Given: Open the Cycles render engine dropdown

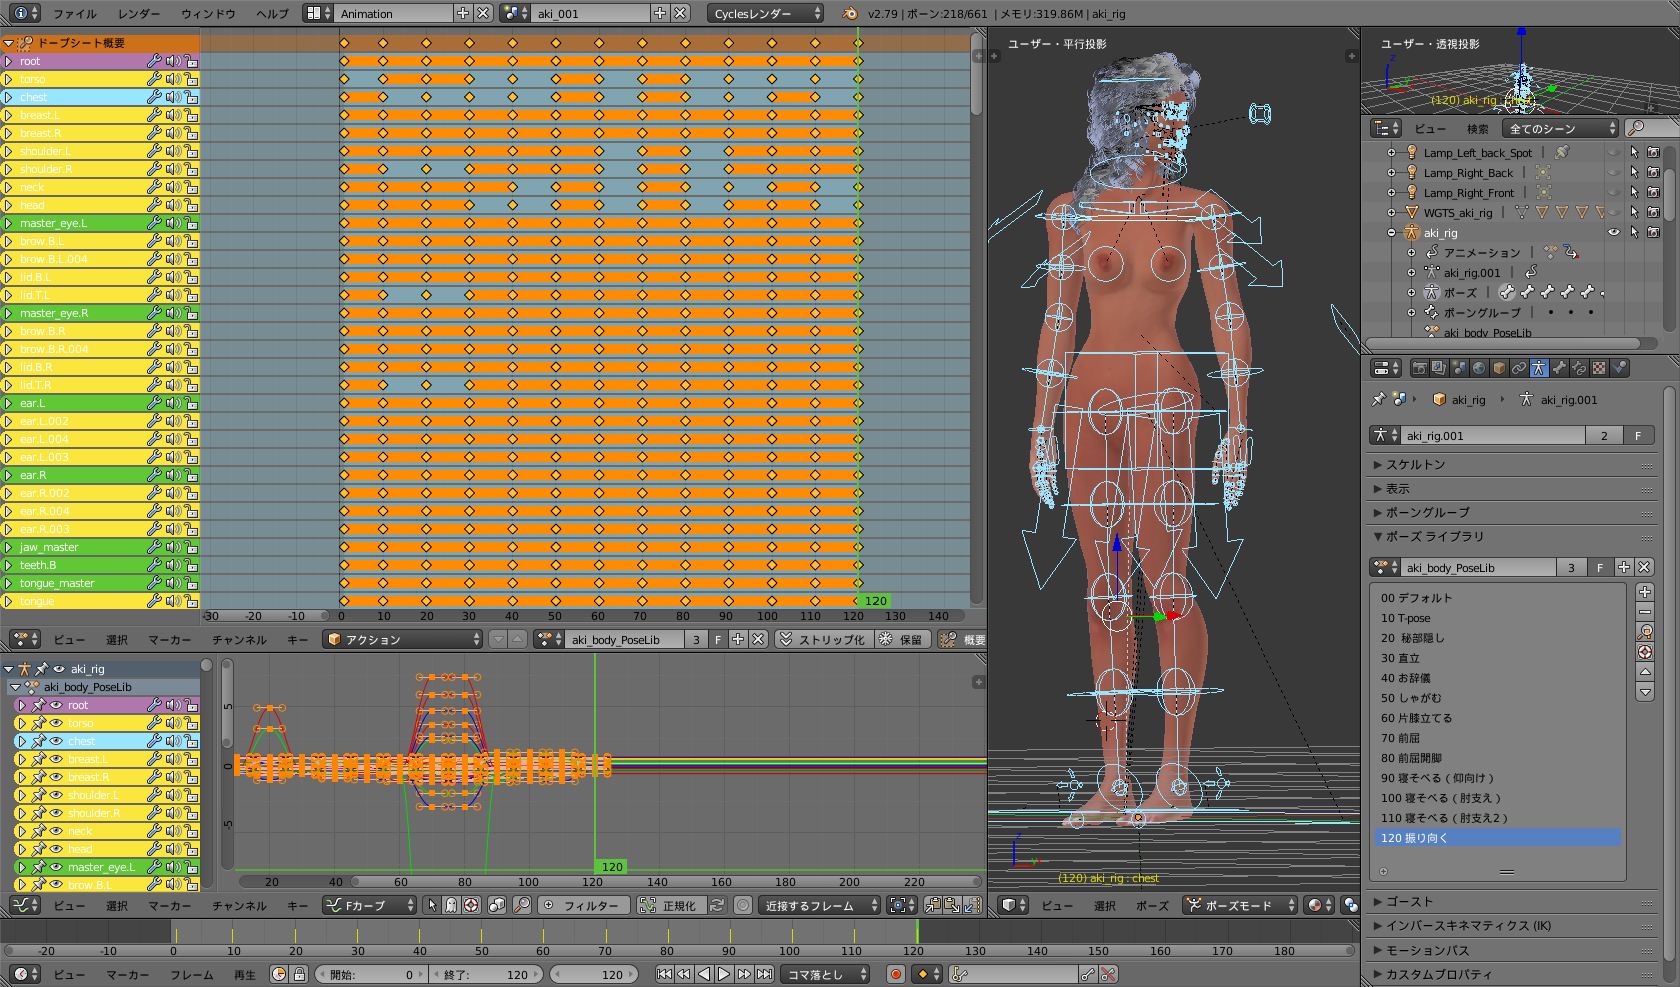Looking at the screenshot, I should click(x=766, y=13).
